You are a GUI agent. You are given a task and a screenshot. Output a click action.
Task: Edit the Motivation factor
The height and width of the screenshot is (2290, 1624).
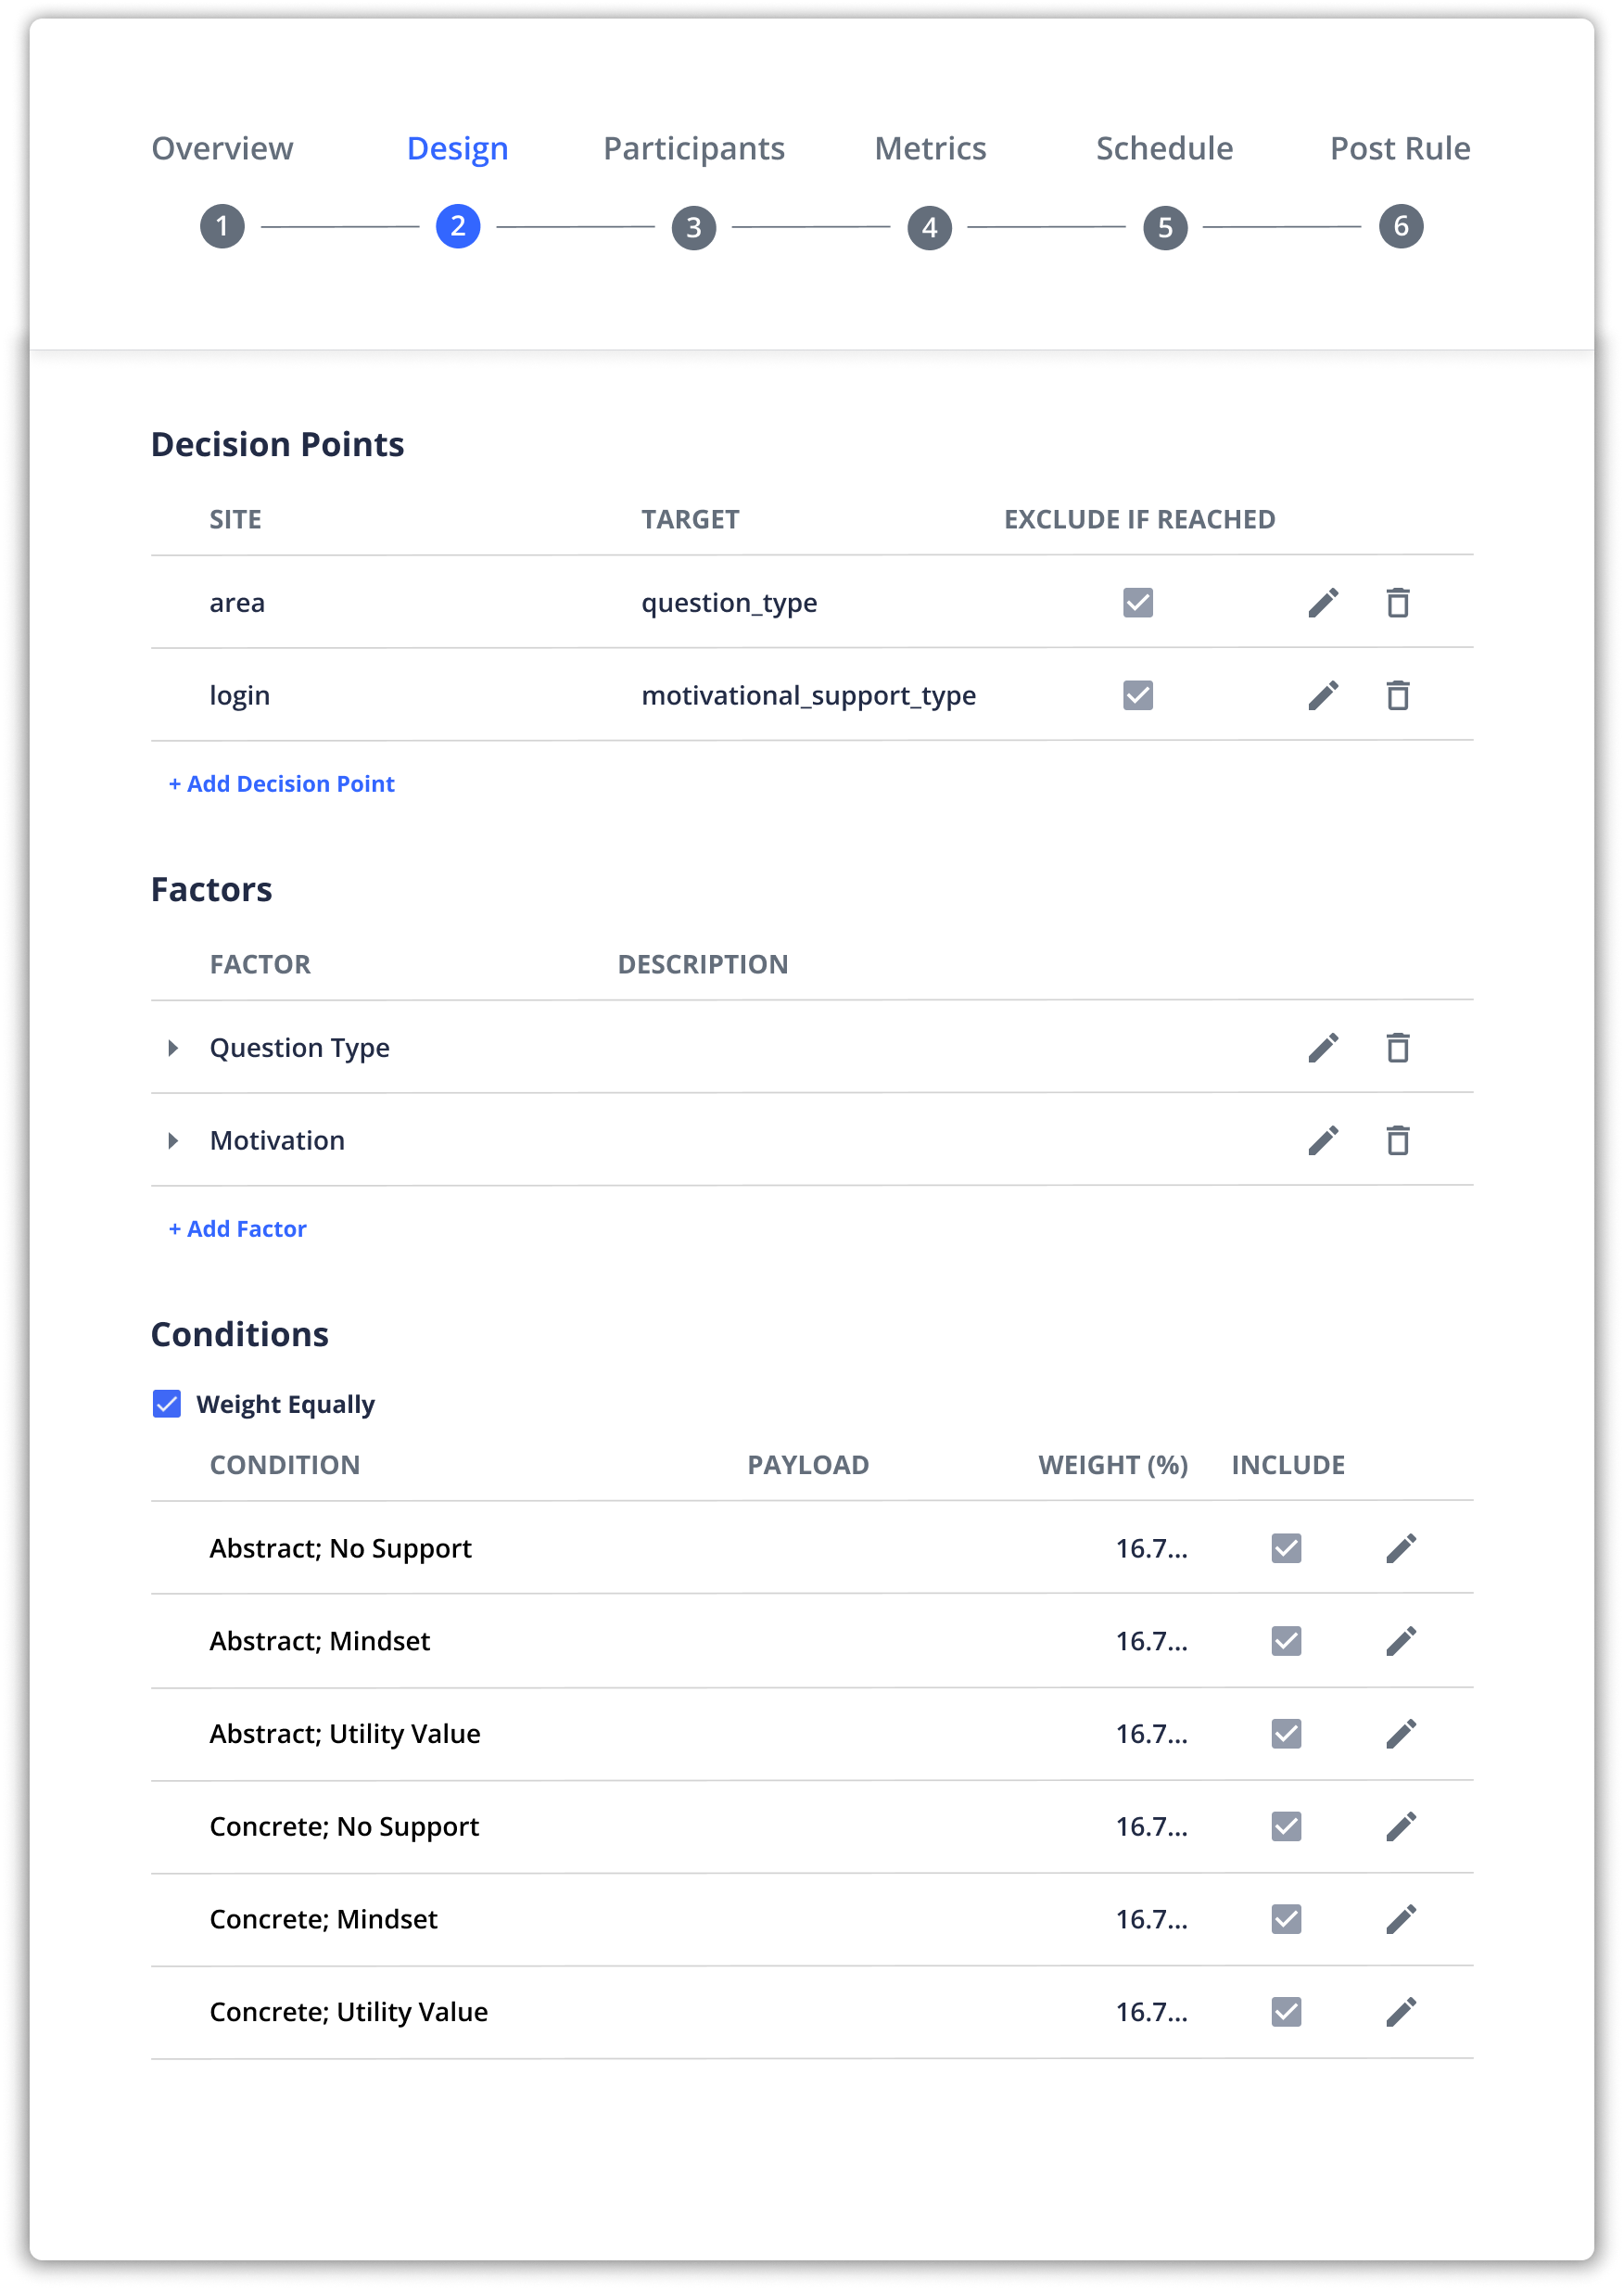1325,1139
